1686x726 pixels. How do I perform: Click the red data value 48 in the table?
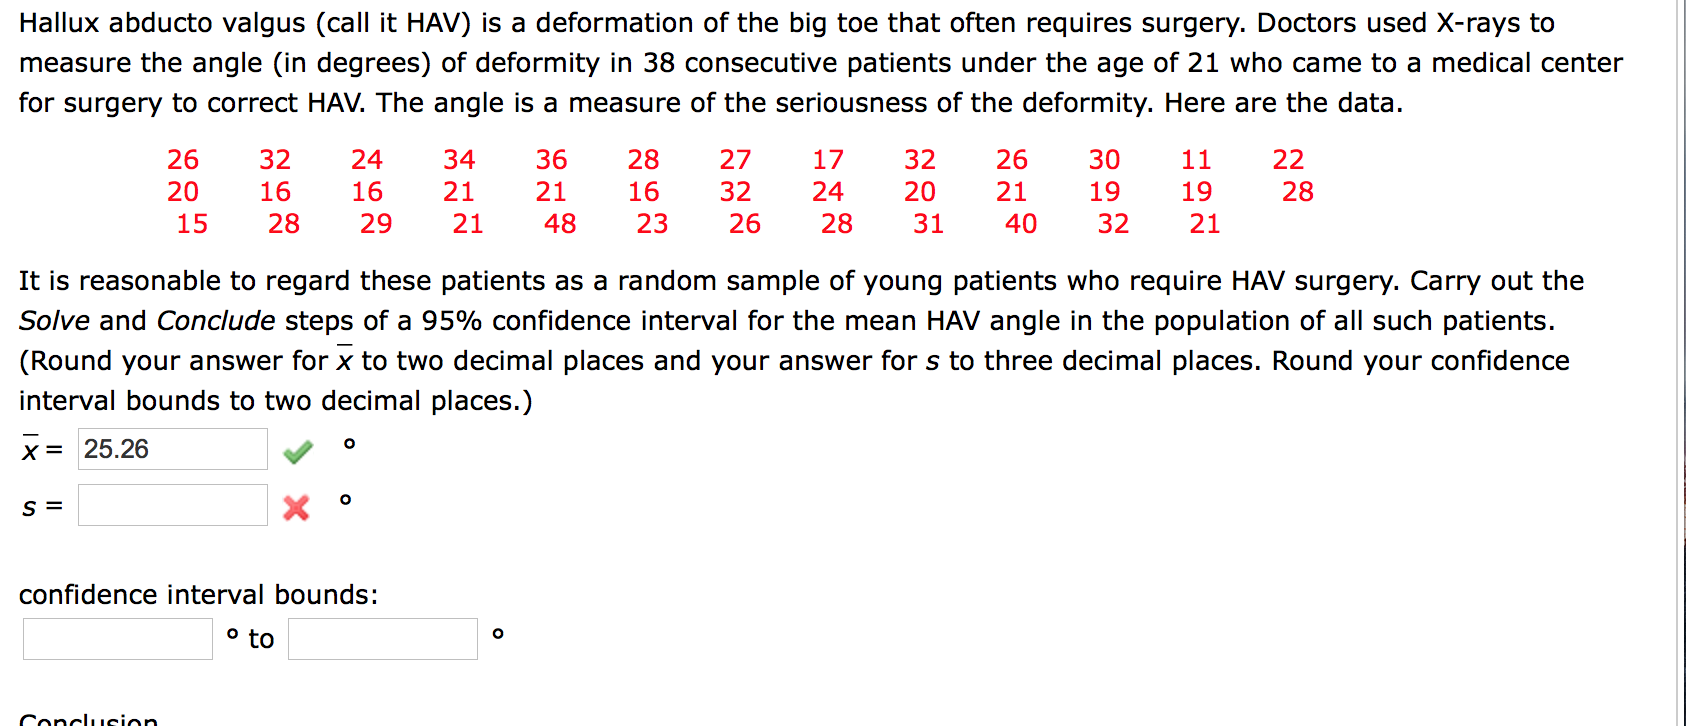coord(561,224)
